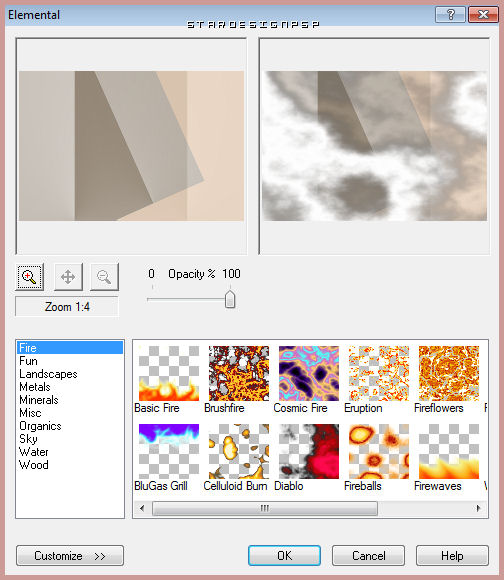The height and width of the screenshot is (580, 504).
Task: Select the pan move arrows tool
Action: 68,277
